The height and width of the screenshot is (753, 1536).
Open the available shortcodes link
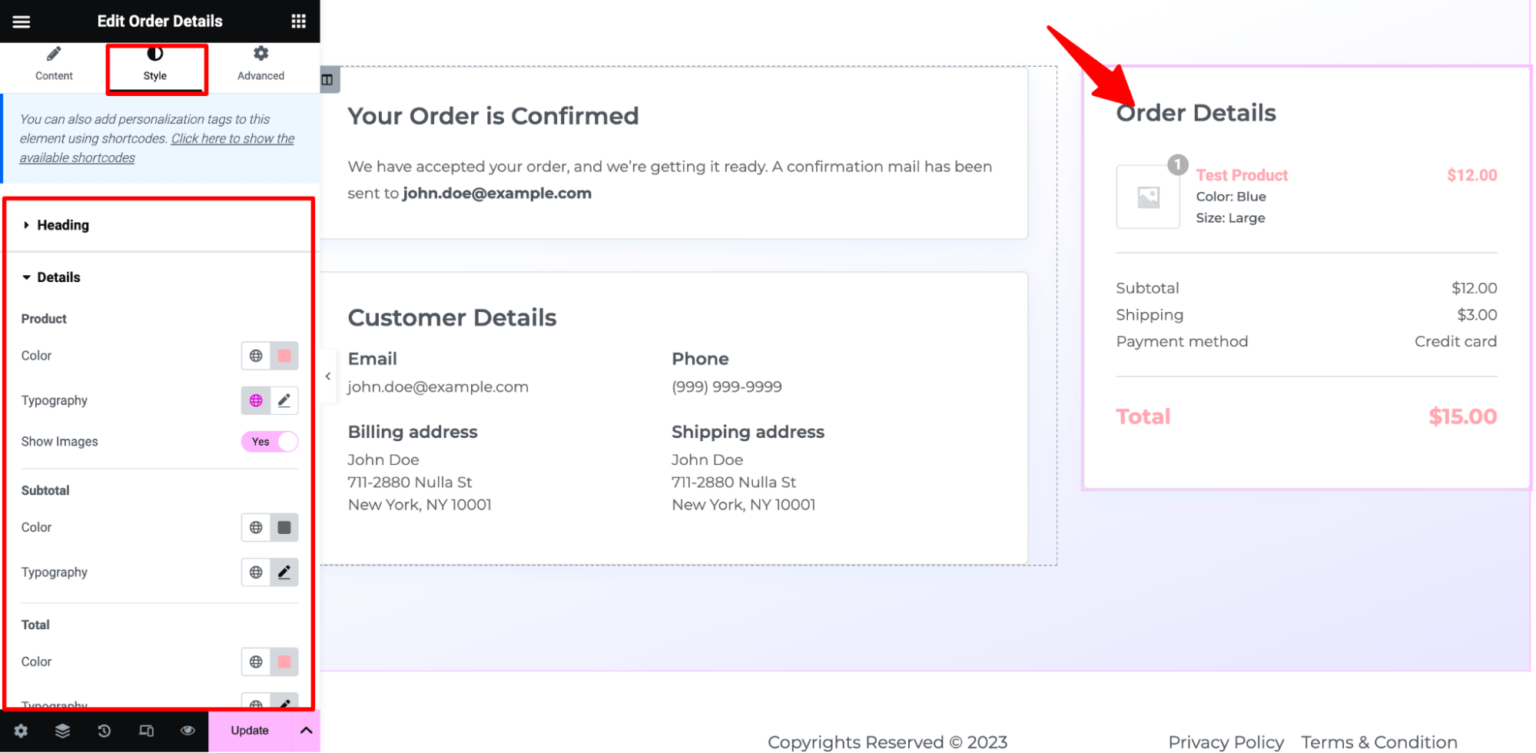coord(232,138)
